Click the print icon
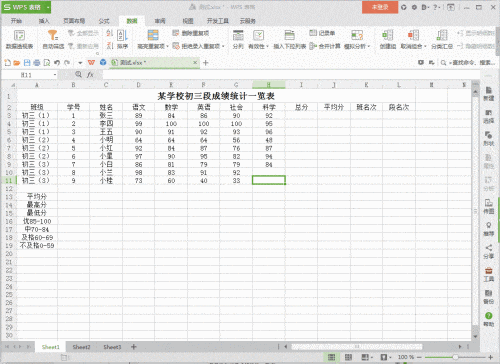 pyautogui.click(x=37, y=63)
